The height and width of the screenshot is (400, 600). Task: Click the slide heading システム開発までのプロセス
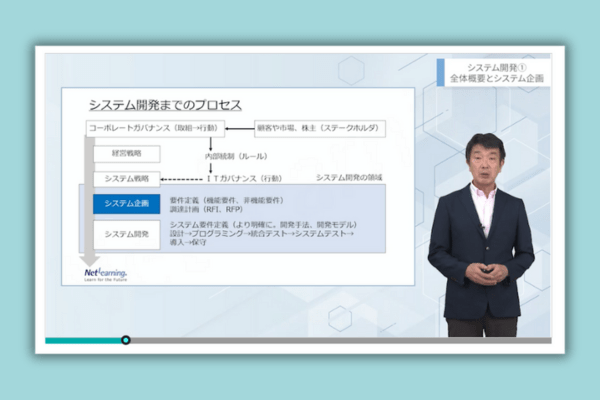[165, 105]
